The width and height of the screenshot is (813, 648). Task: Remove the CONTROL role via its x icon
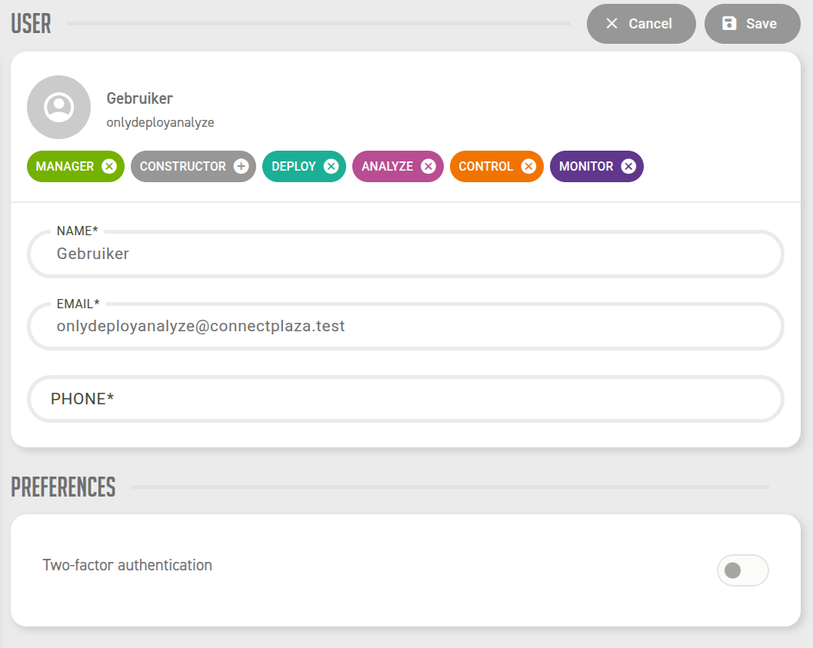pos(528,166)
